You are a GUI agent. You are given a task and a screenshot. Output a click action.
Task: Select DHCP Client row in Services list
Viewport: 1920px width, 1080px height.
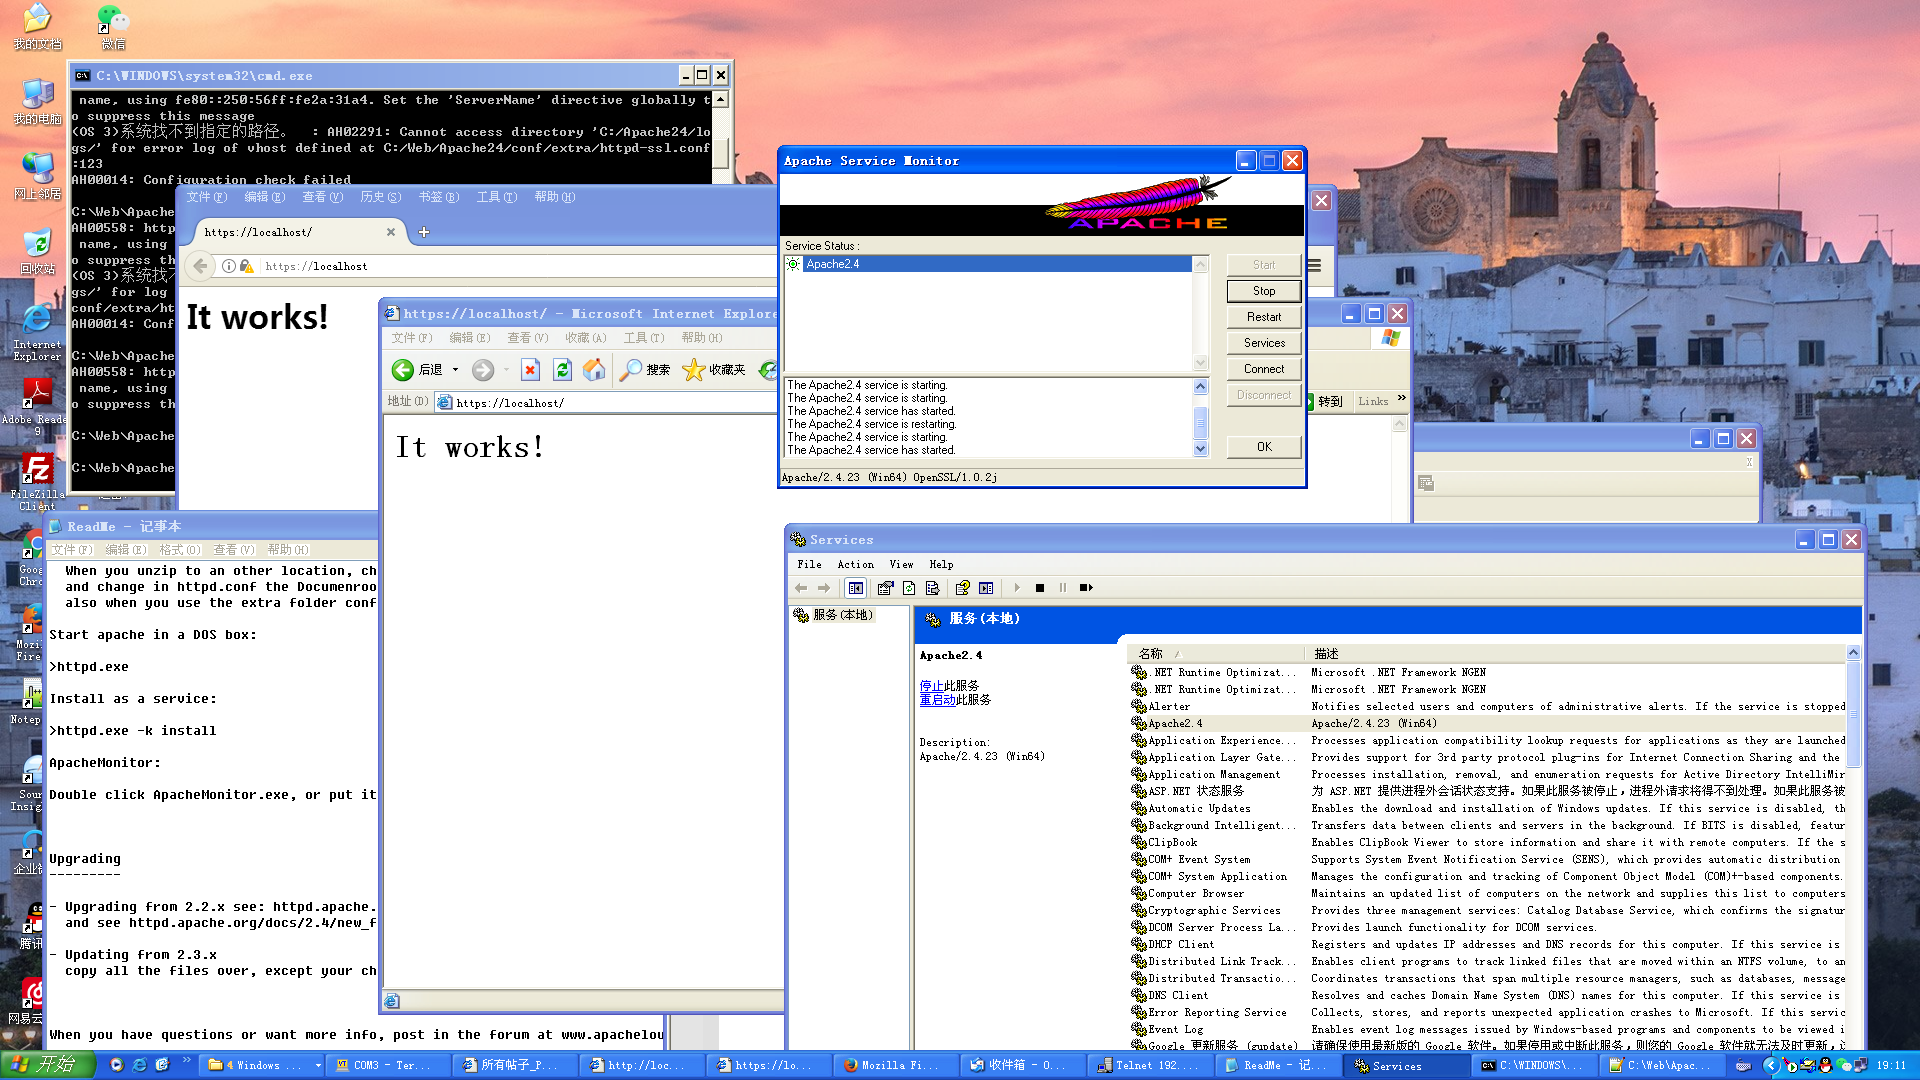1488,944
